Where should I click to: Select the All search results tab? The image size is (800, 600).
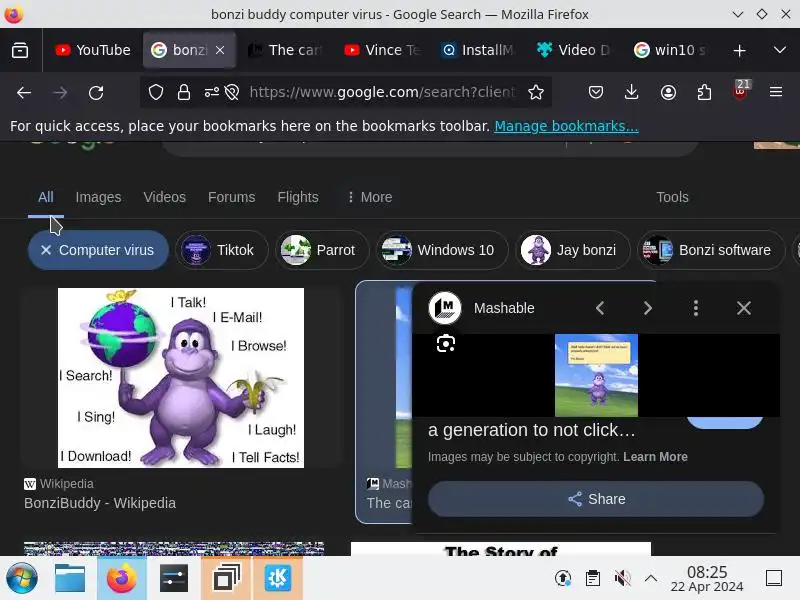click(x=46, y=197)
